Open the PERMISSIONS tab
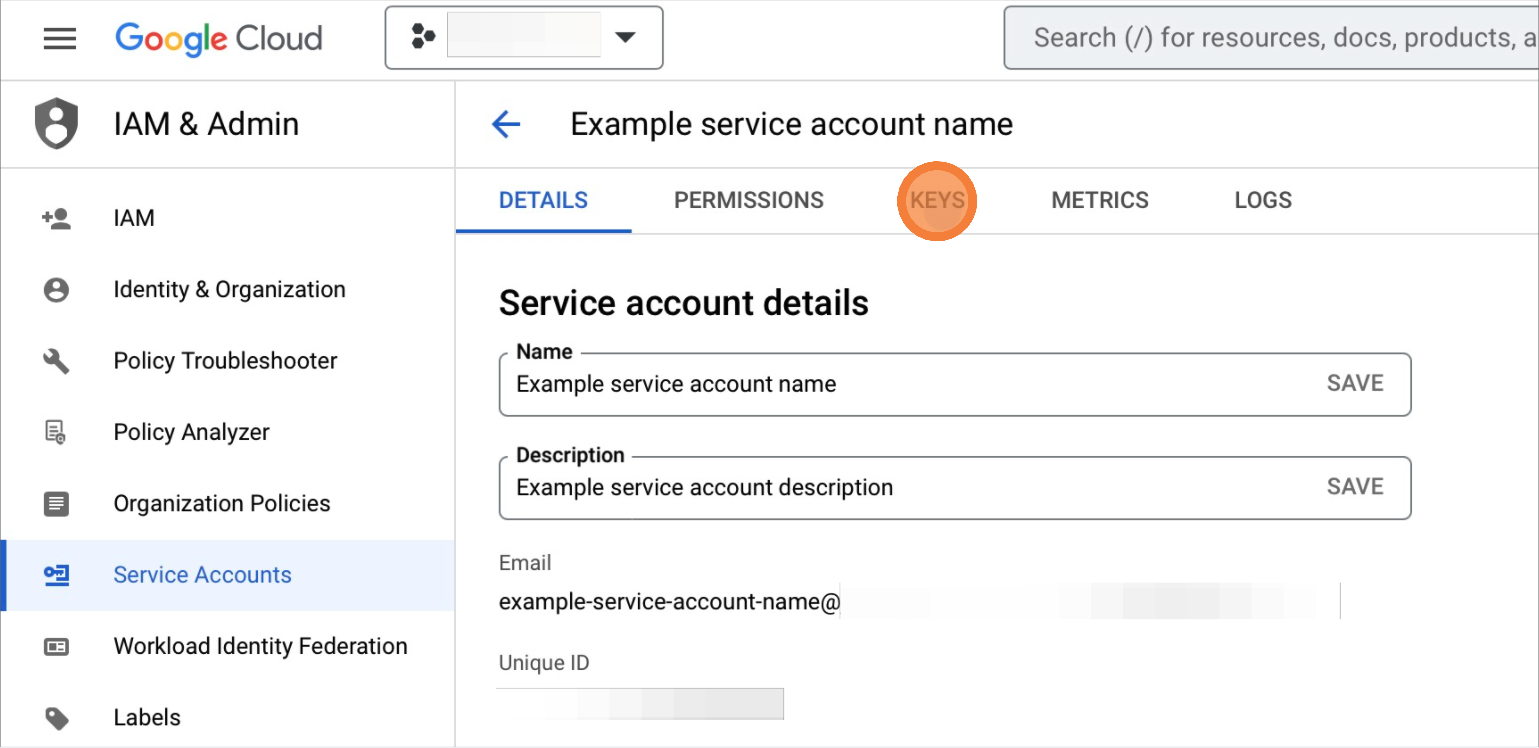The width and height of the screenshot is (1539, 748). pos(748,200)
